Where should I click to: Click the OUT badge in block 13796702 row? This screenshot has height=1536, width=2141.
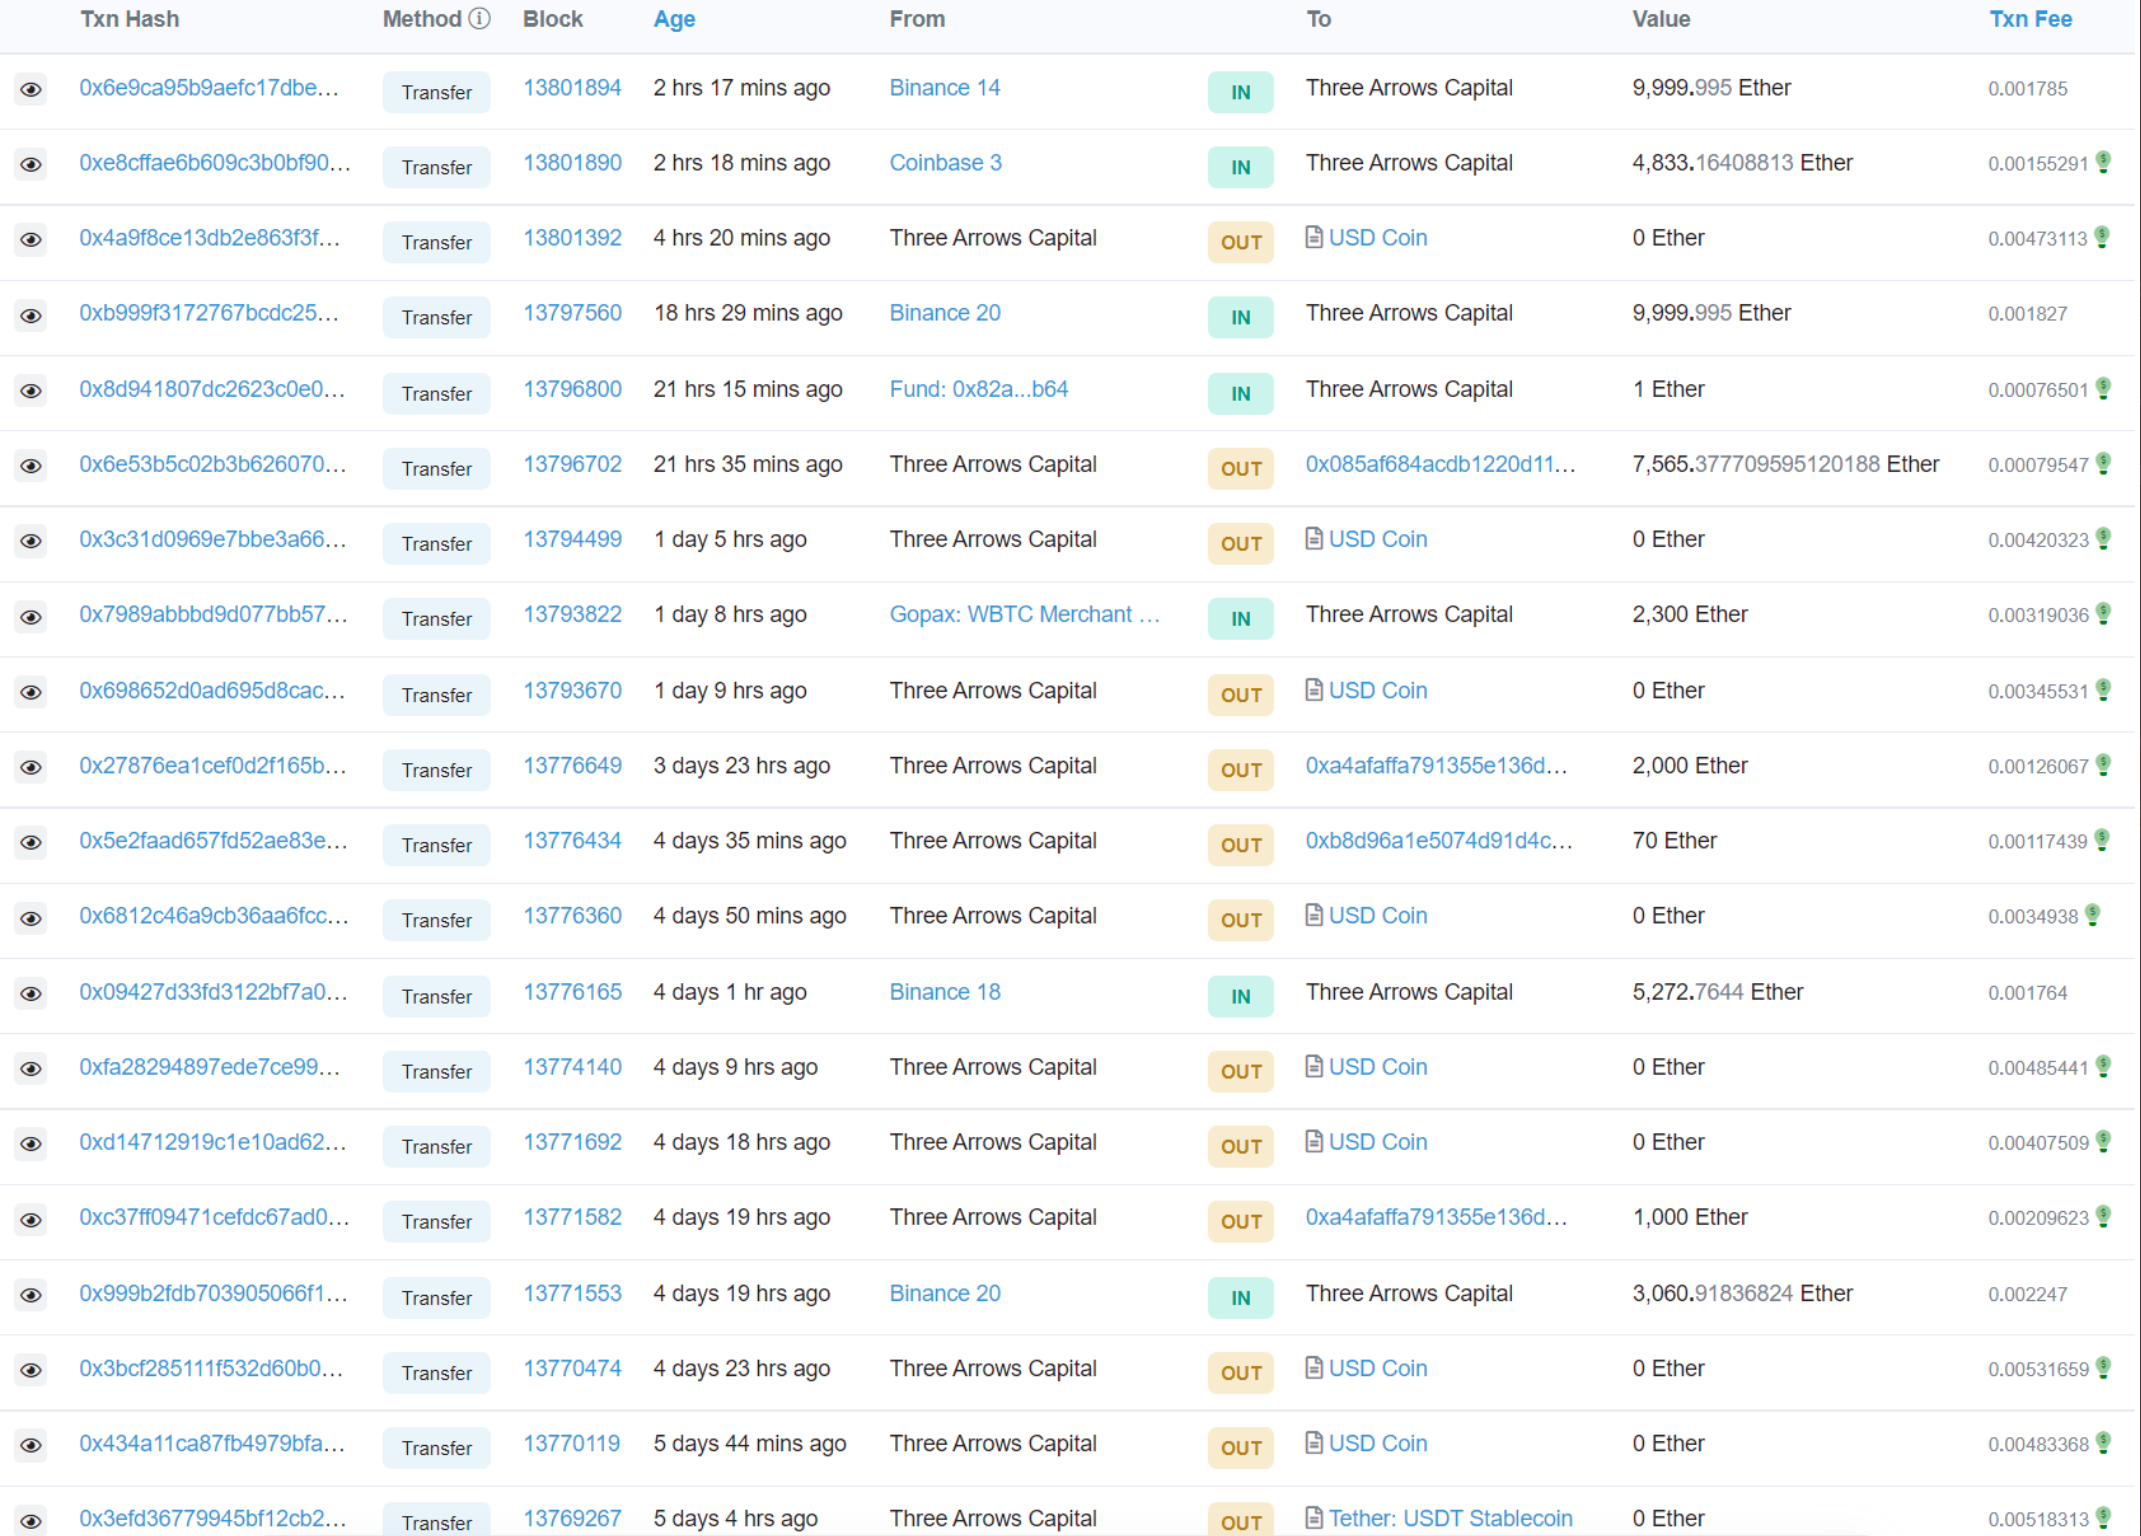[1241, 469]
